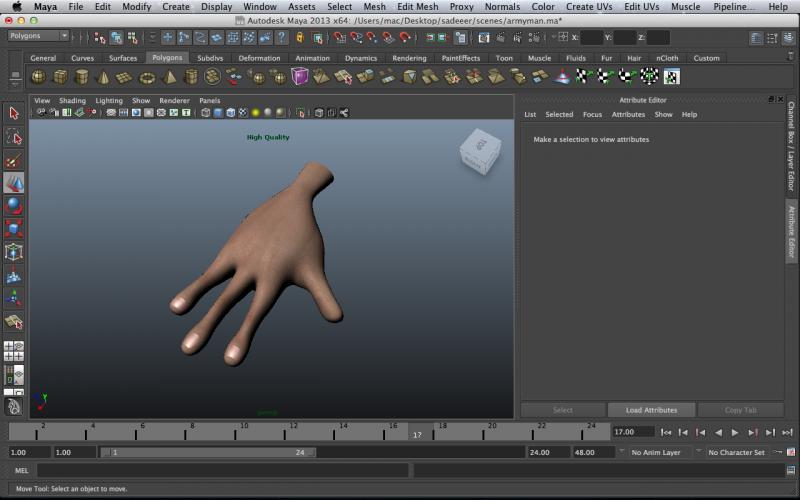Switch to the Animation shelf tab
Viewport: 800px width, 500px height.
point(312,58)
